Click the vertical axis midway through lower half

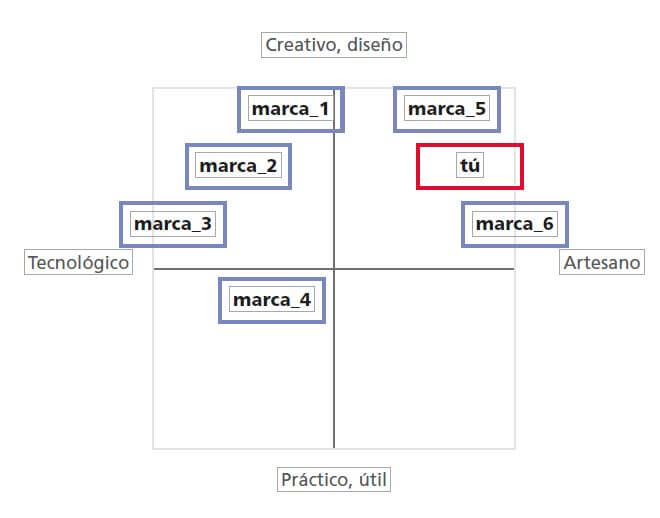pos(334,358)
